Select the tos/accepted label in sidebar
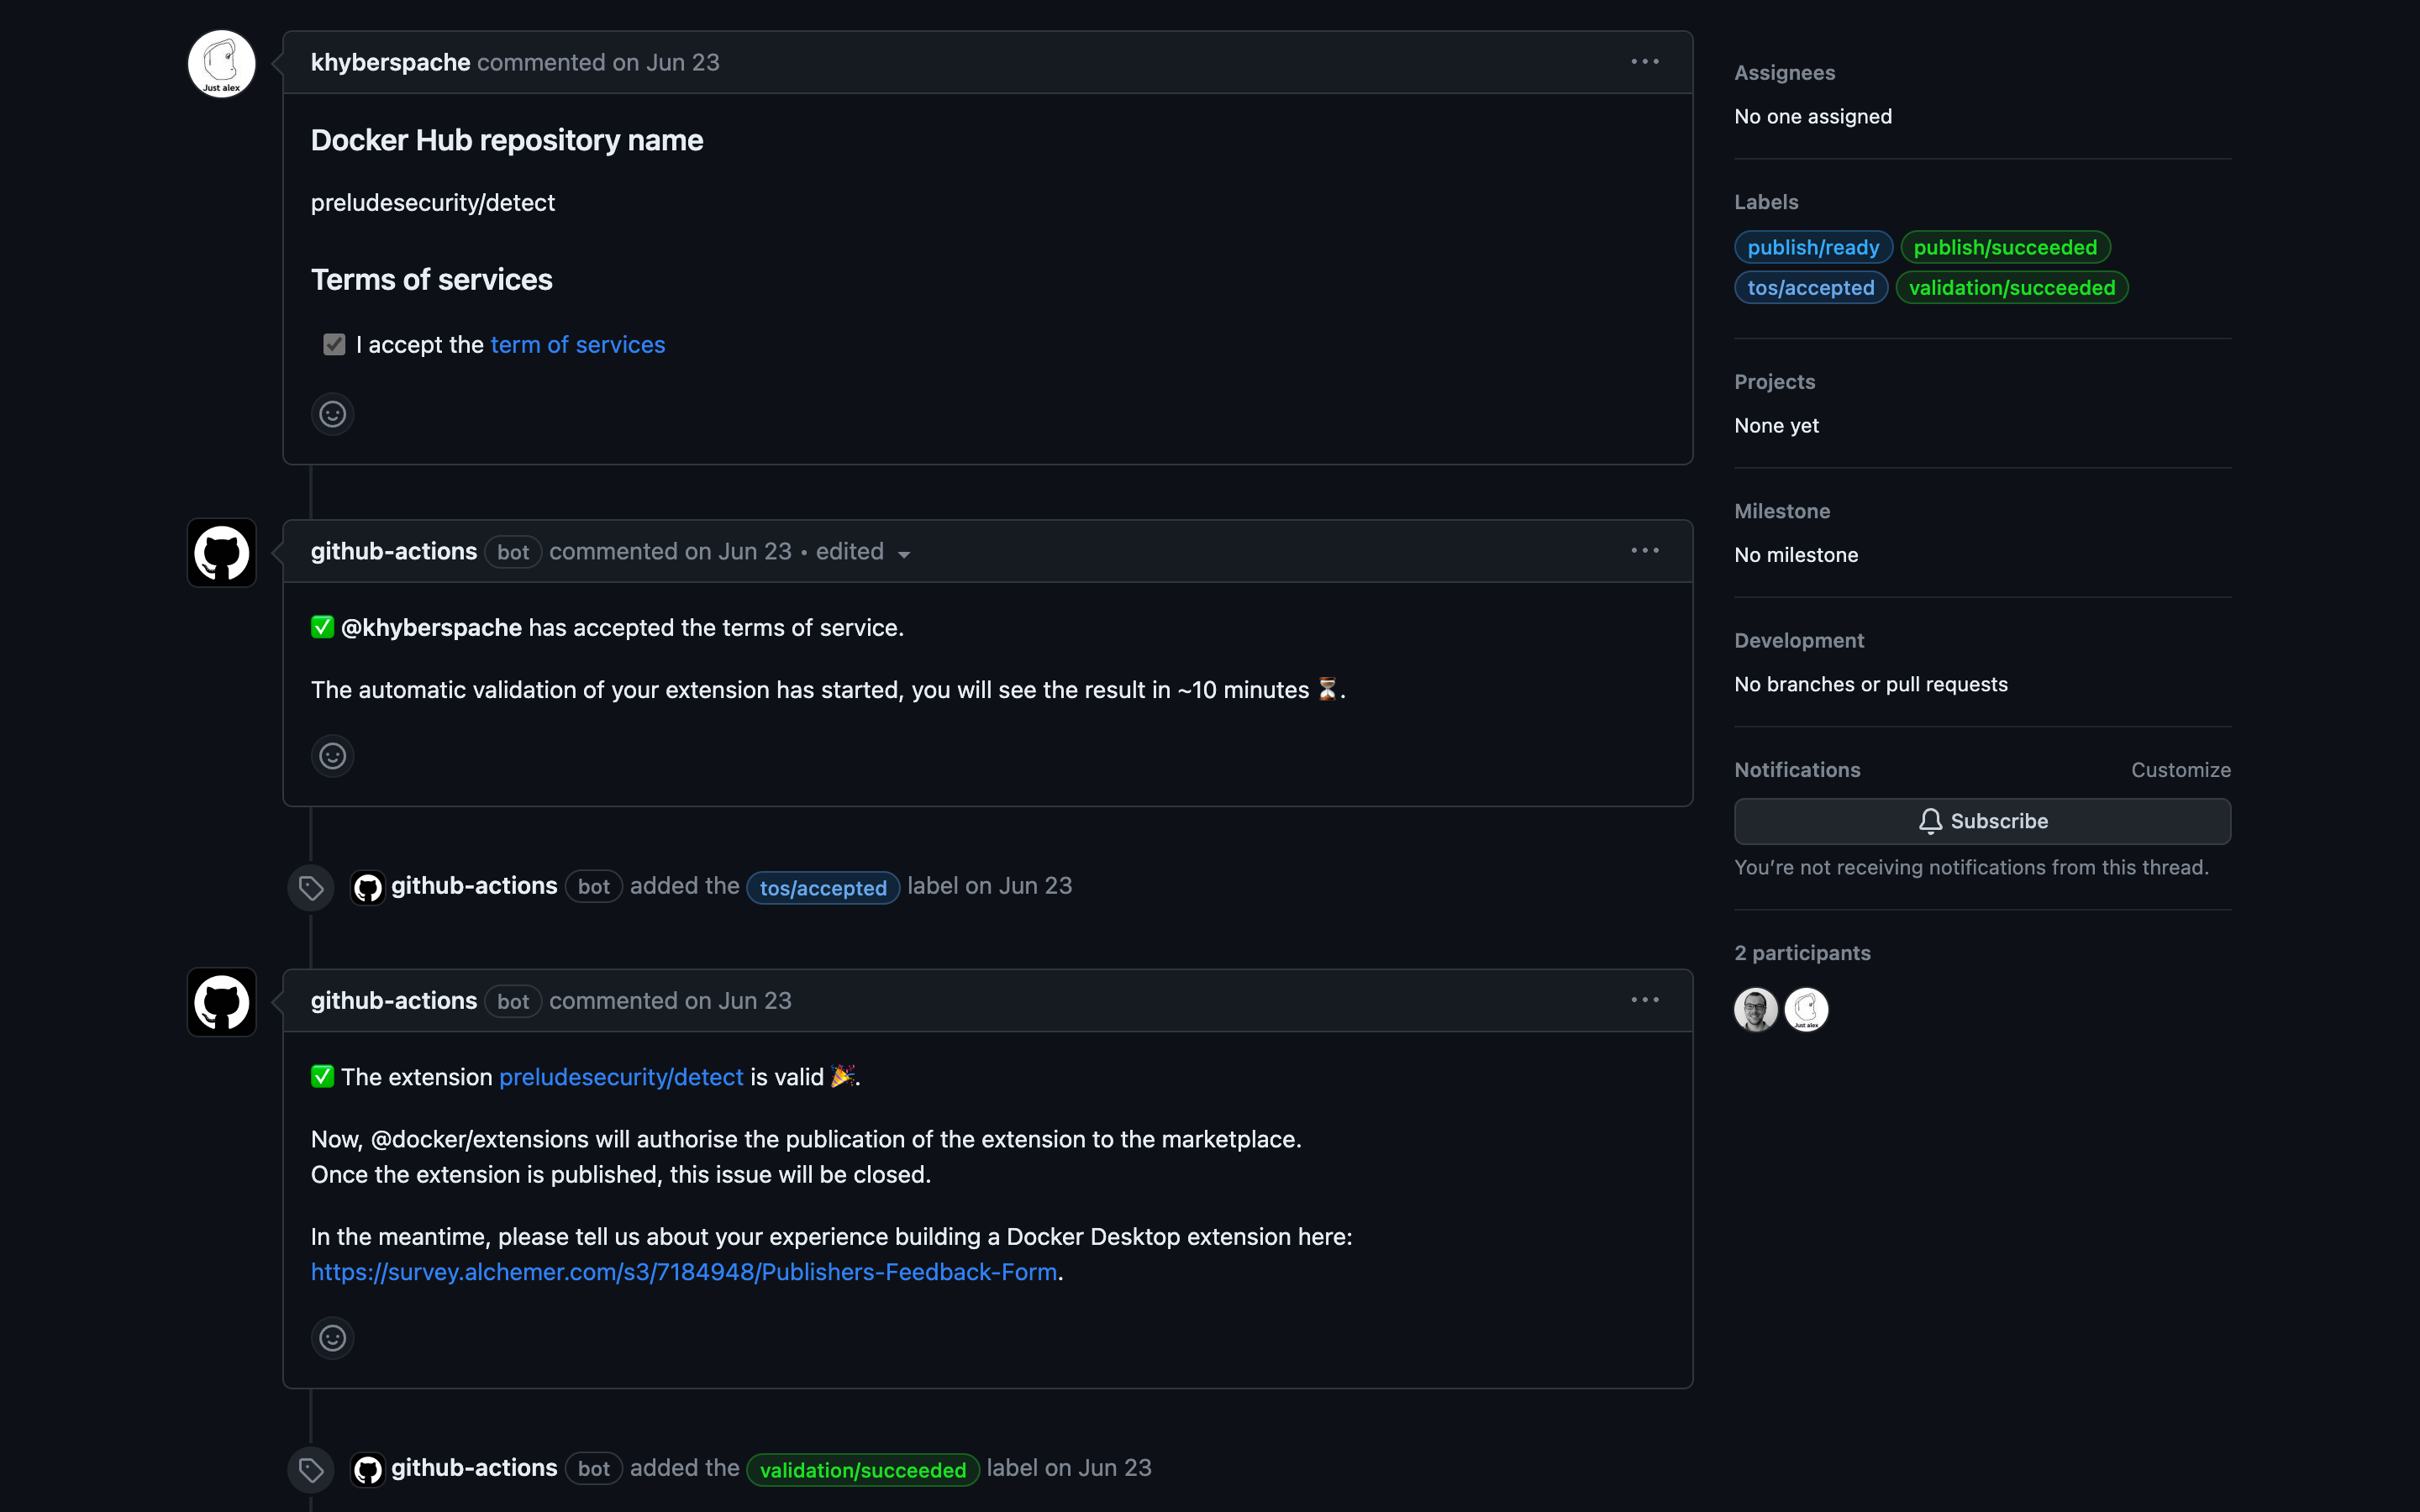2420x1512 pixels. 1811,288
